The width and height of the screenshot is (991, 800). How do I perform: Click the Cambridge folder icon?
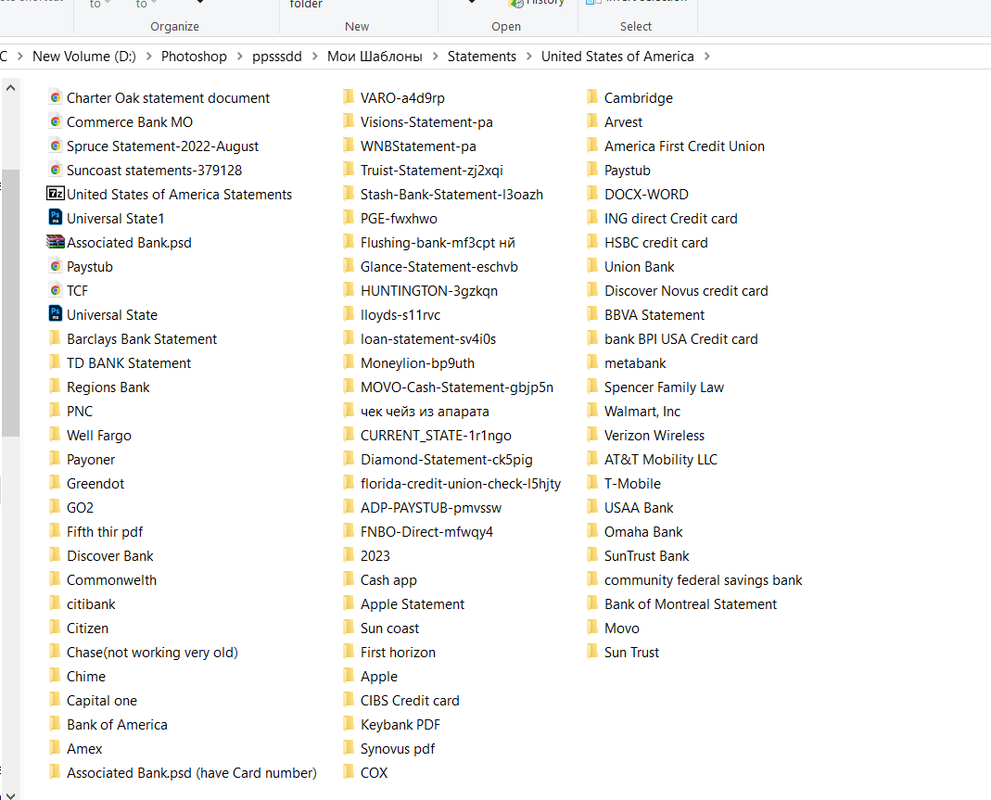[592, 97]
